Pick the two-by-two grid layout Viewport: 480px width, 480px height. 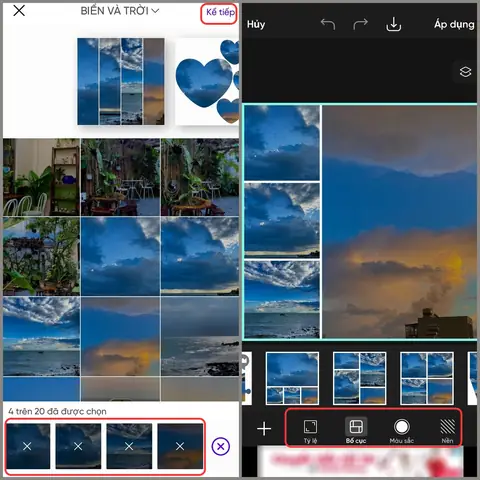coord(427,378)
